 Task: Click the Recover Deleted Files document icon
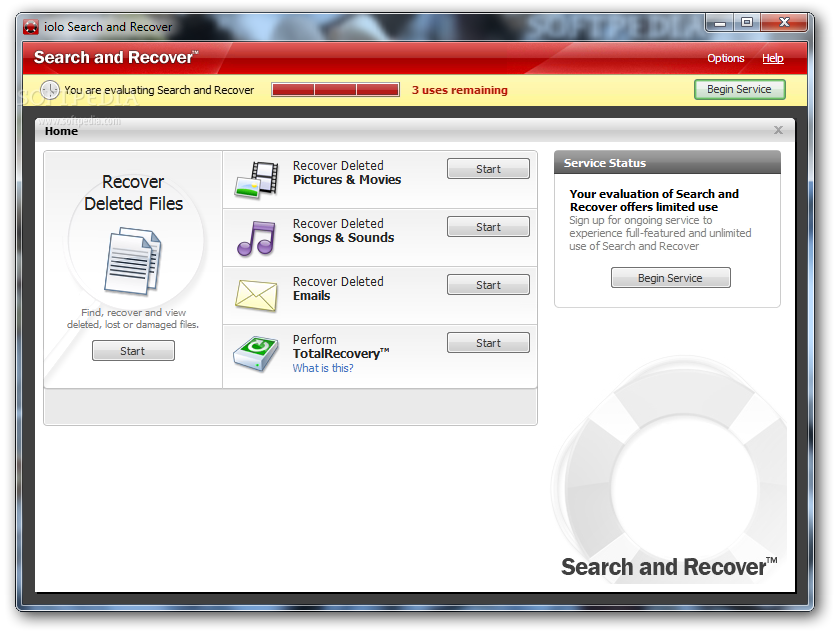pos(133,260)
